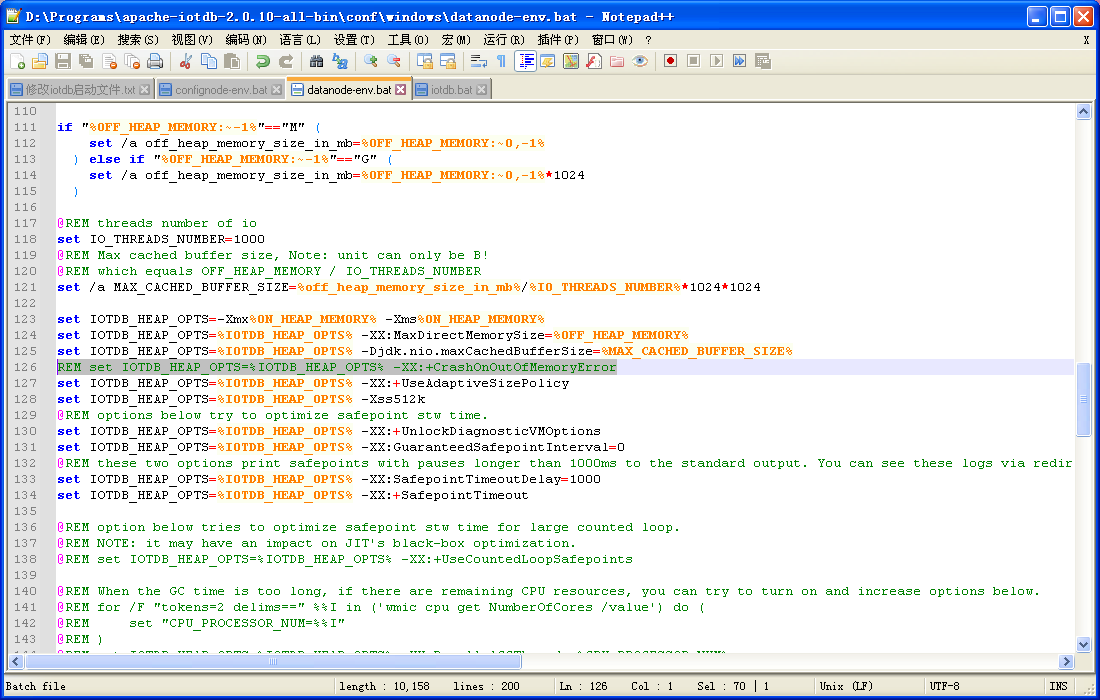Toggle the indent guide icon
This screenshot has width=1100, height=700.
525,62
